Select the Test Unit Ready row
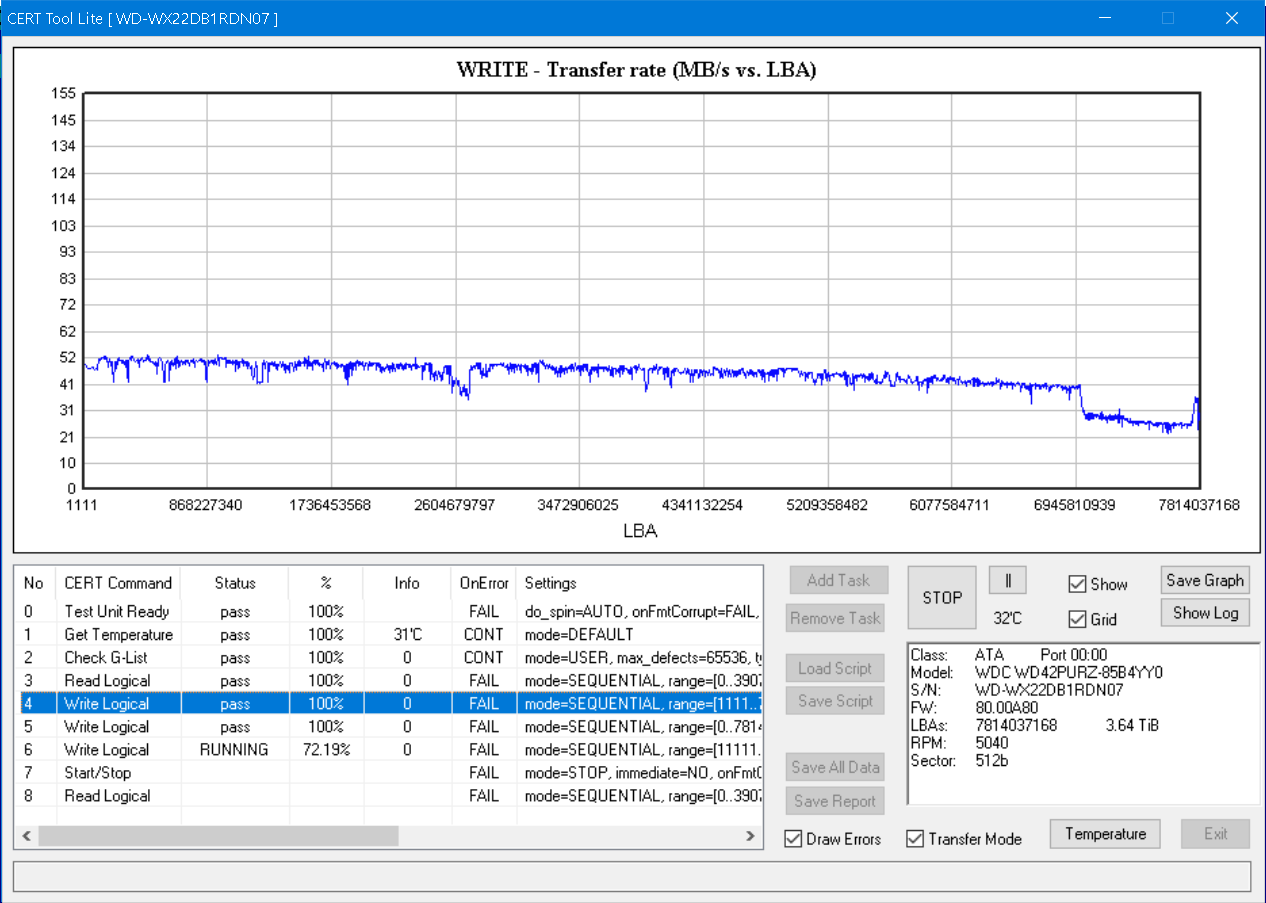This screenshot has height=903, width=1266. coord(390,612)
